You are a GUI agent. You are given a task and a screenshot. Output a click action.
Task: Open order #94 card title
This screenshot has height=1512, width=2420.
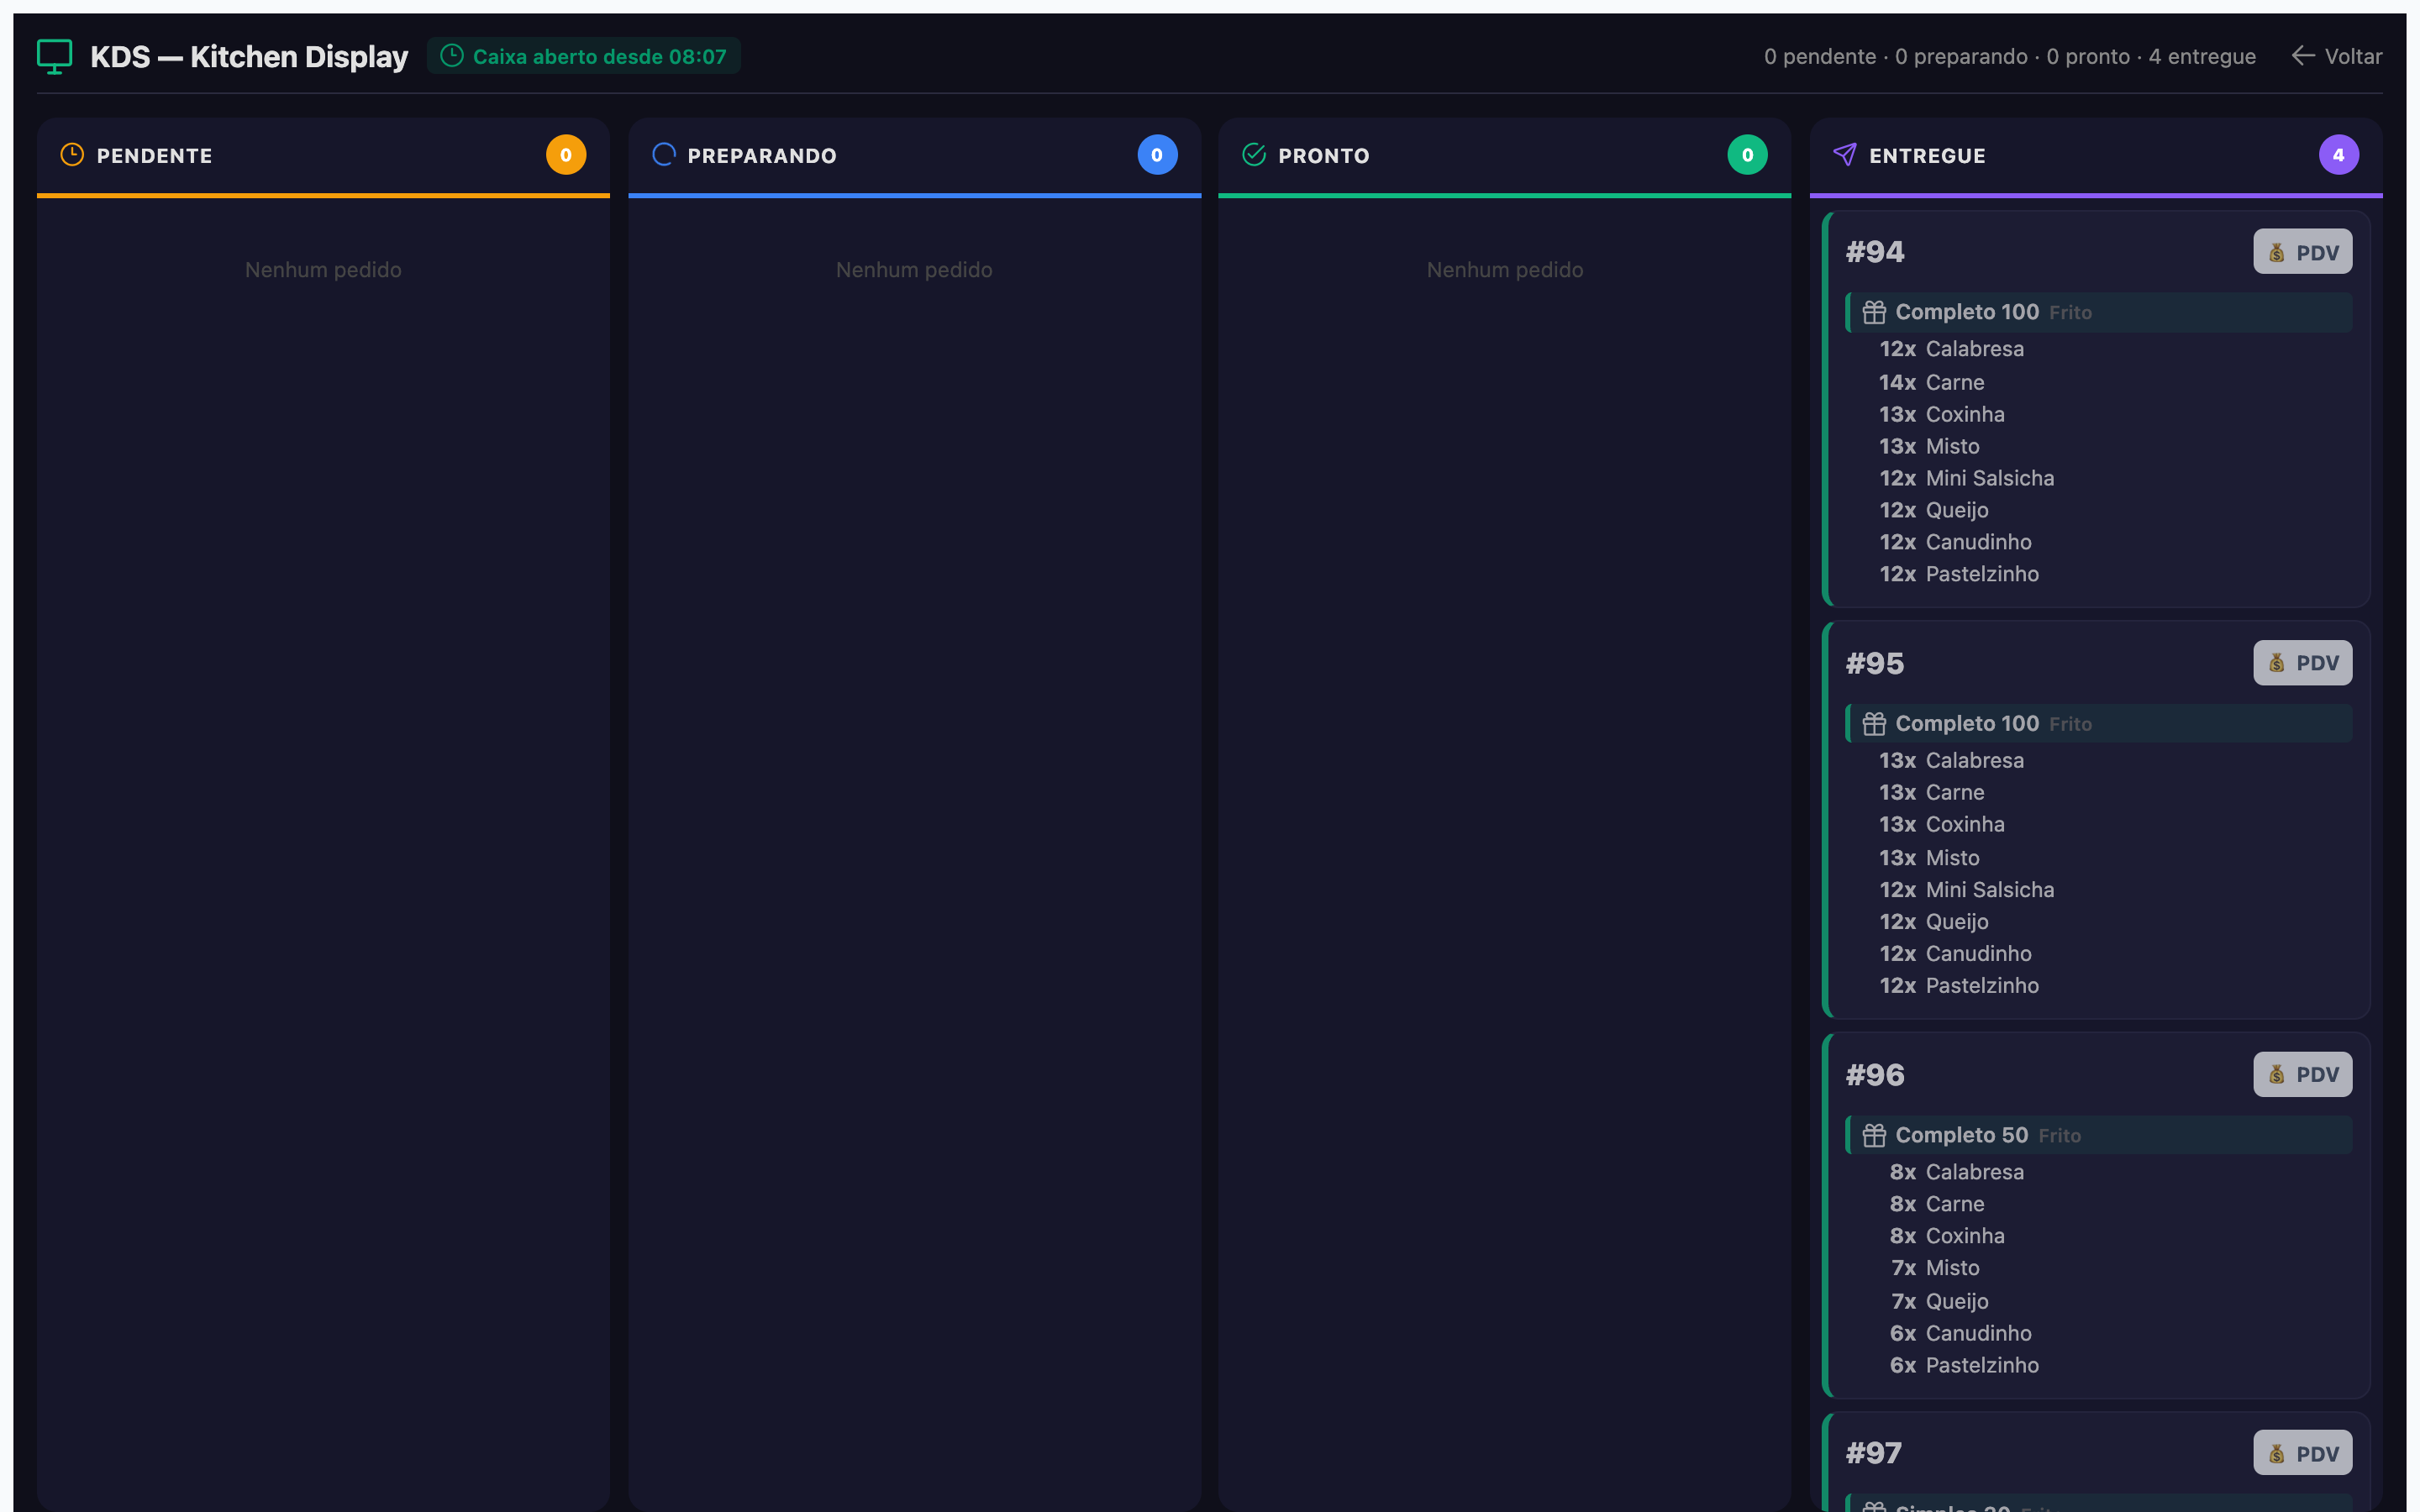(x=1875, y=252)
